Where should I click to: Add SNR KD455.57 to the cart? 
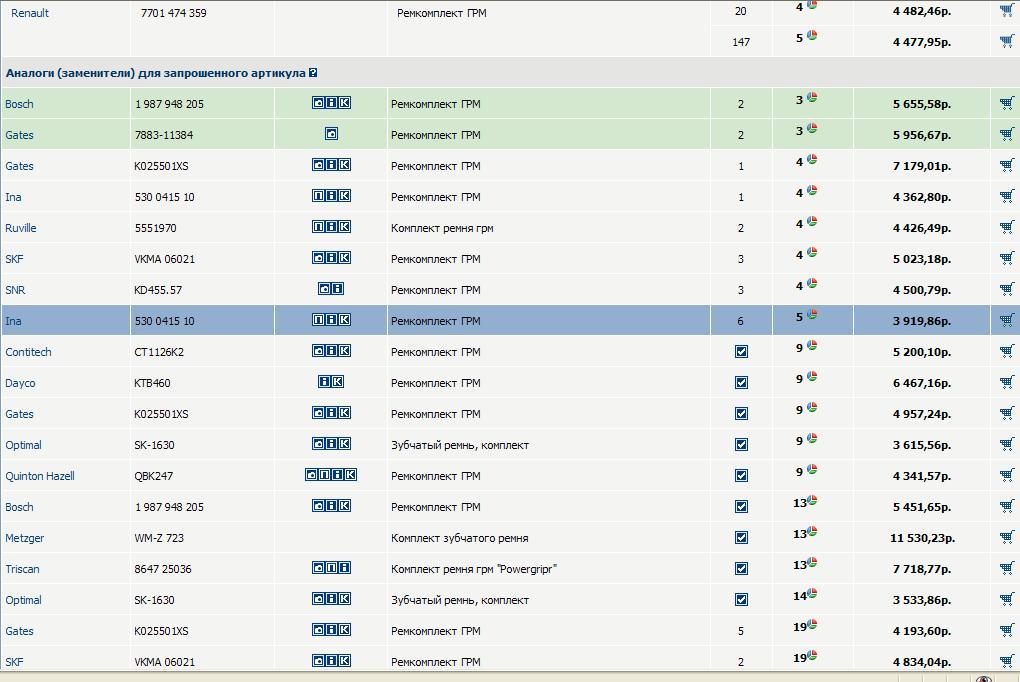click(x=1006, y=289)
